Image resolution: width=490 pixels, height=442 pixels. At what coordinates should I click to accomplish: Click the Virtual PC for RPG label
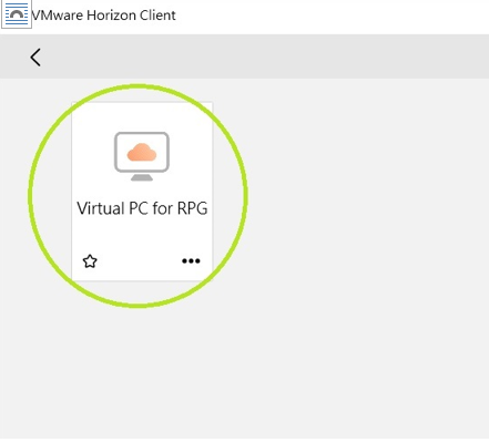click(142, 208)
